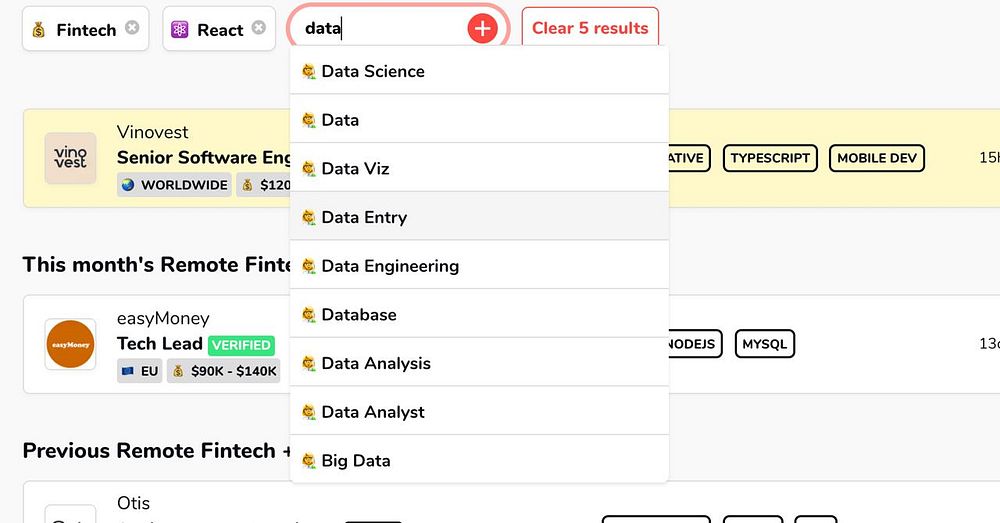
Task: Click the TYPESCRIPT tag on Vinovest job
Action: click(x=770, y=158)
